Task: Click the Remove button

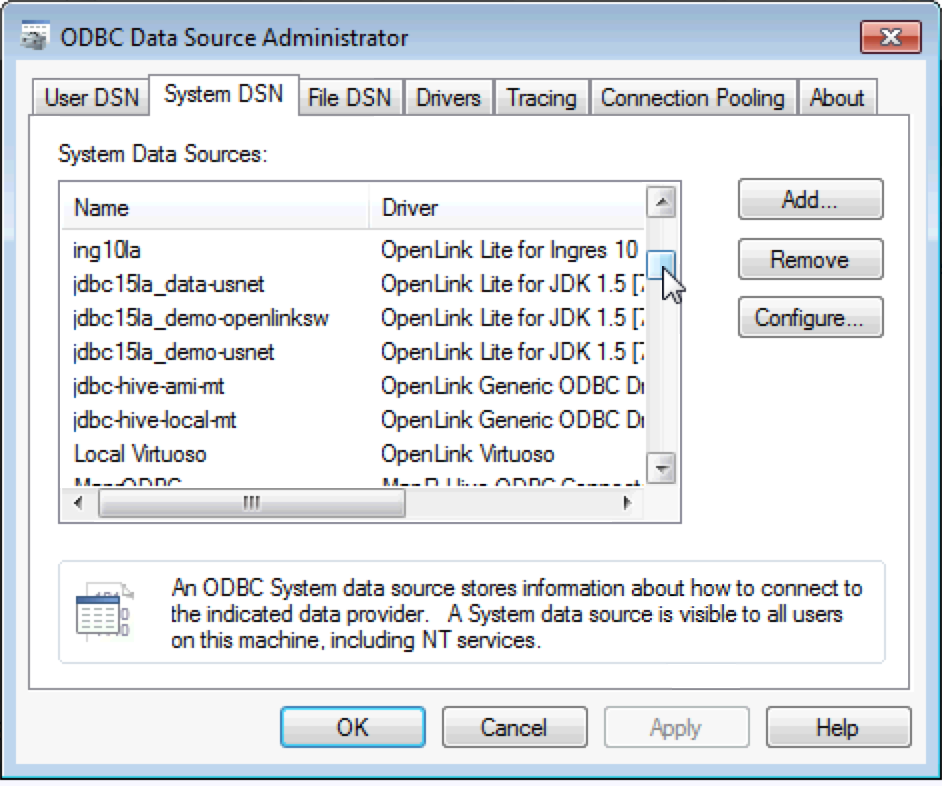Action: tap(810, 260)
